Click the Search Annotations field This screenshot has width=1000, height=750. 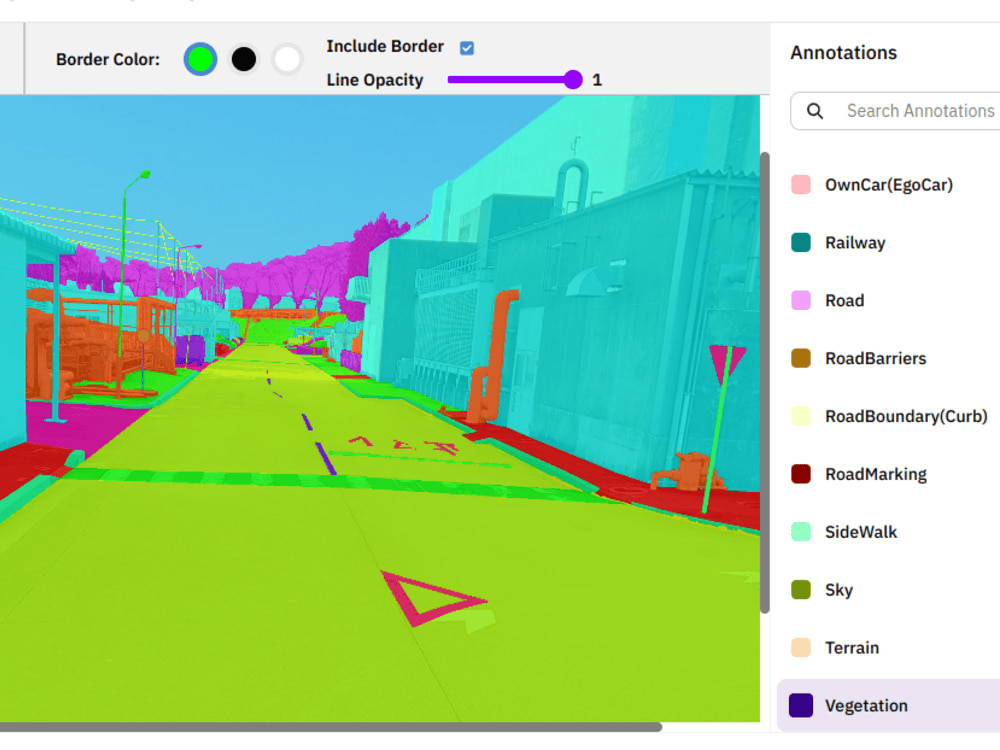pos(895,111)
